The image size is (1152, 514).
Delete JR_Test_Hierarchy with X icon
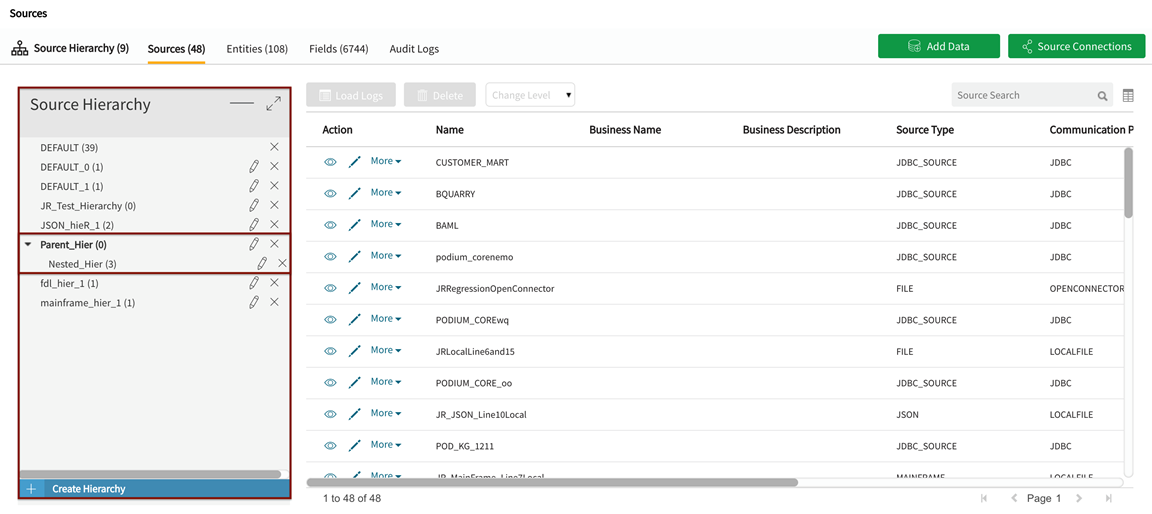coord(274,205)
